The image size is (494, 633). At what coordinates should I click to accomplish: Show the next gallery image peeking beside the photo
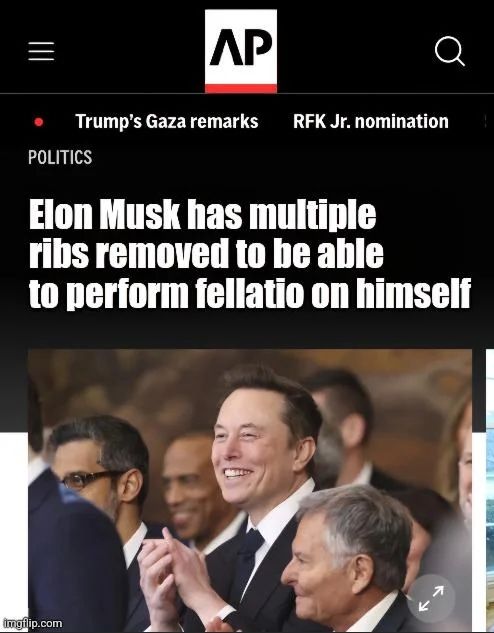[490, 490]
